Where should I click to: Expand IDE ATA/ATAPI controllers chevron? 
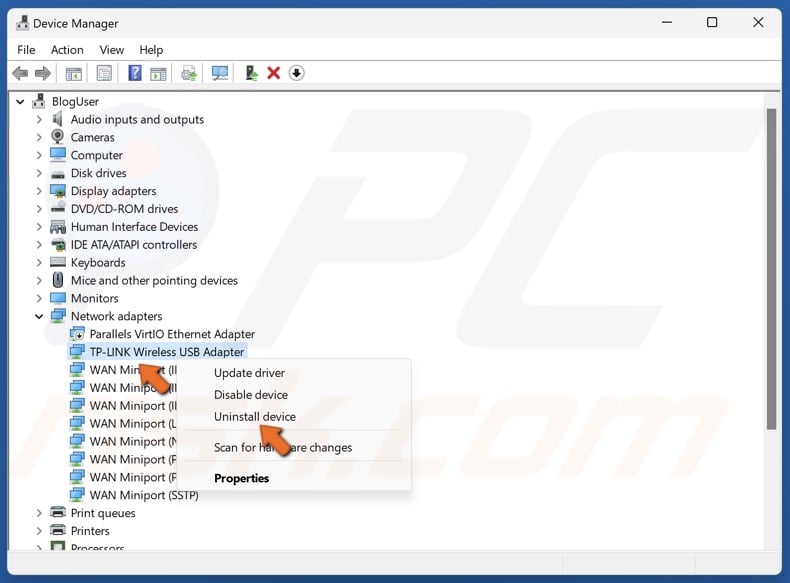[39, 244]
